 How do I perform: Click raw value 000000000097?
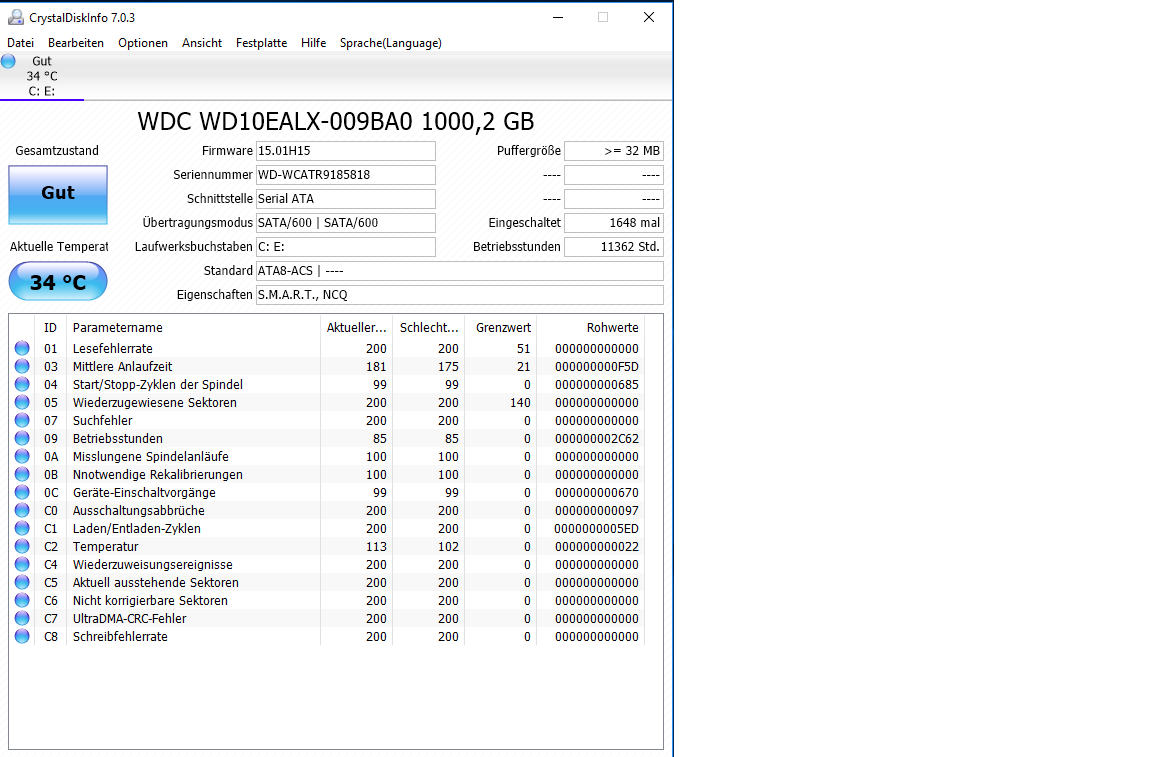pos(597,511)
